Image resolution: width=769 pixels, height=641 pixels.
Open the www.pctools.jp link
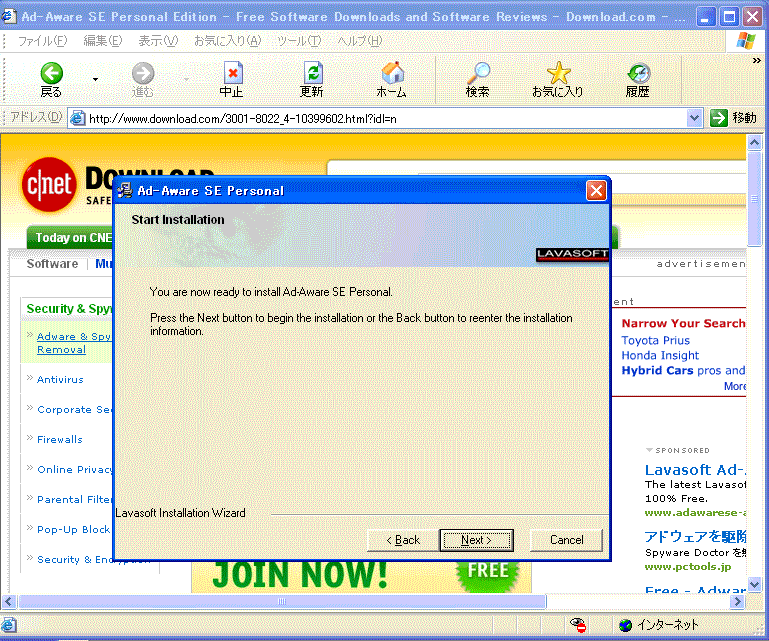click(688, 567)
